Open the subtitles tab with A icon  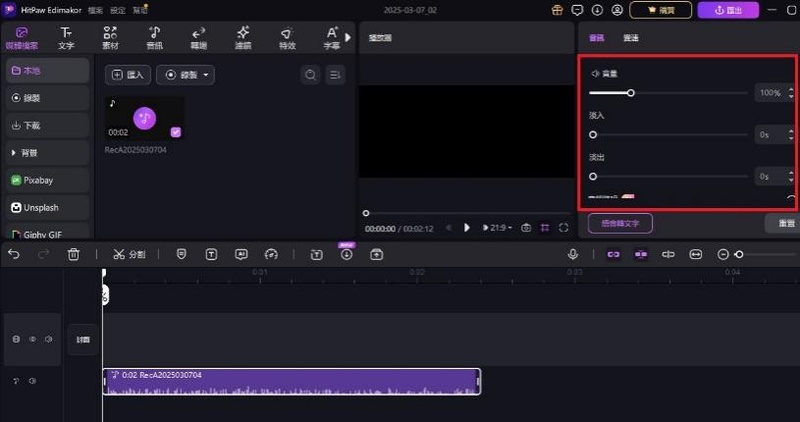click(332, 38)
